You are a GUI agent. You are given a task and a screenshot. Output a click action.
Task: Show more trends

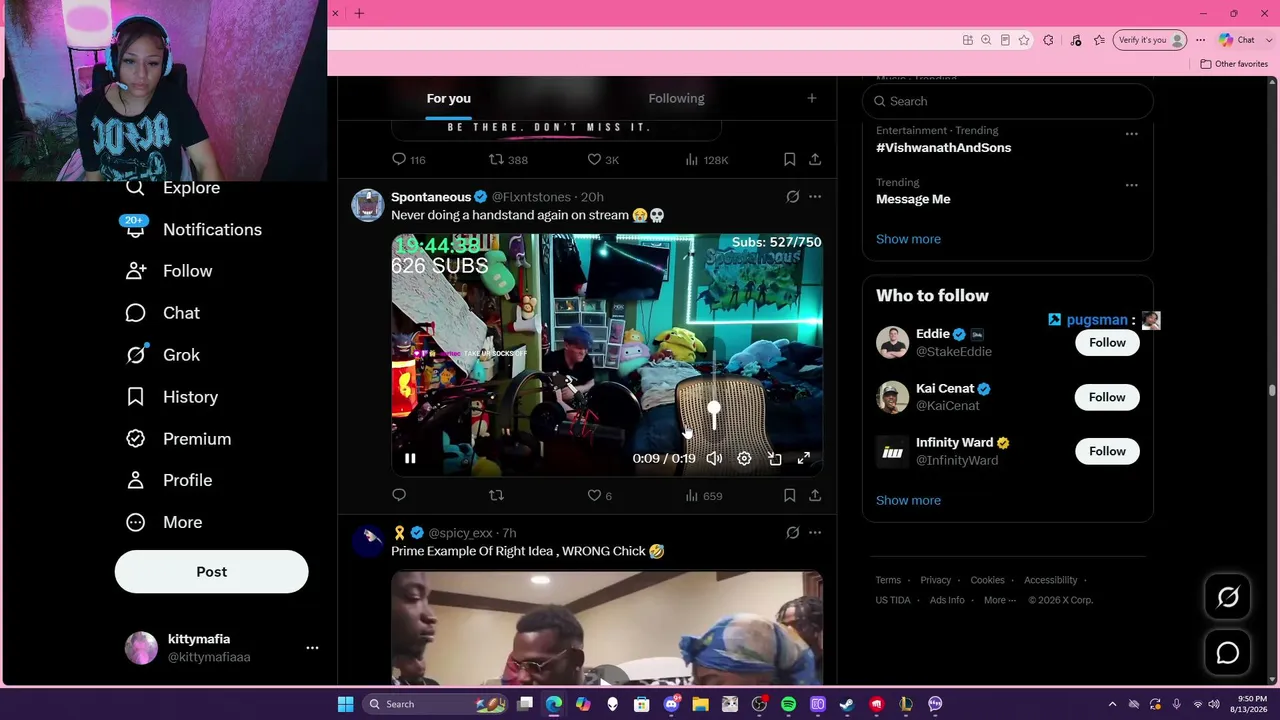click(x=908, y=239)
